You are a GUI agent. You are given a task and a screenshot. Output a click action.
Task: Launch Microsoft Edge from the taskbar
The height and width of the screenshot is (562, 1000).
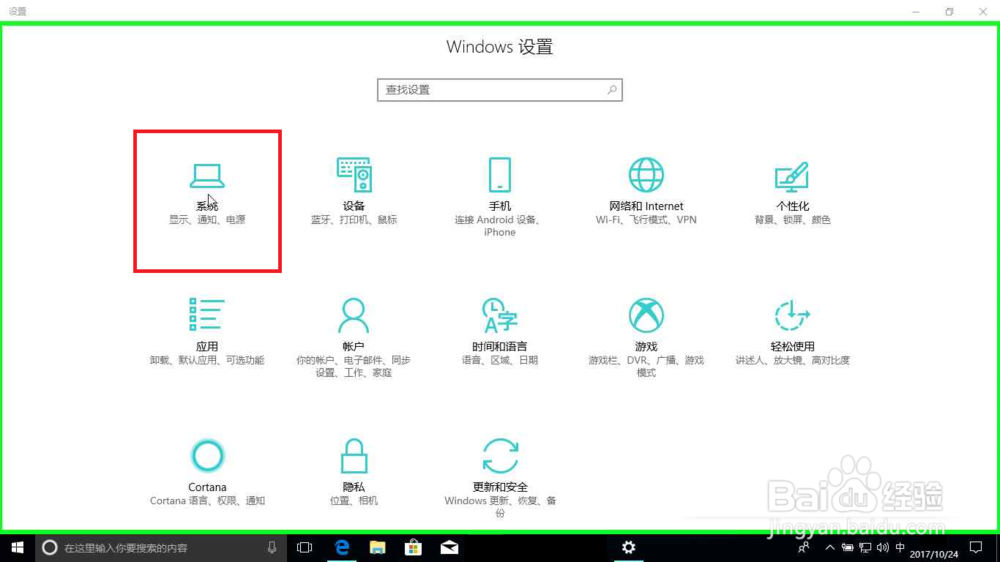(342, 547)
